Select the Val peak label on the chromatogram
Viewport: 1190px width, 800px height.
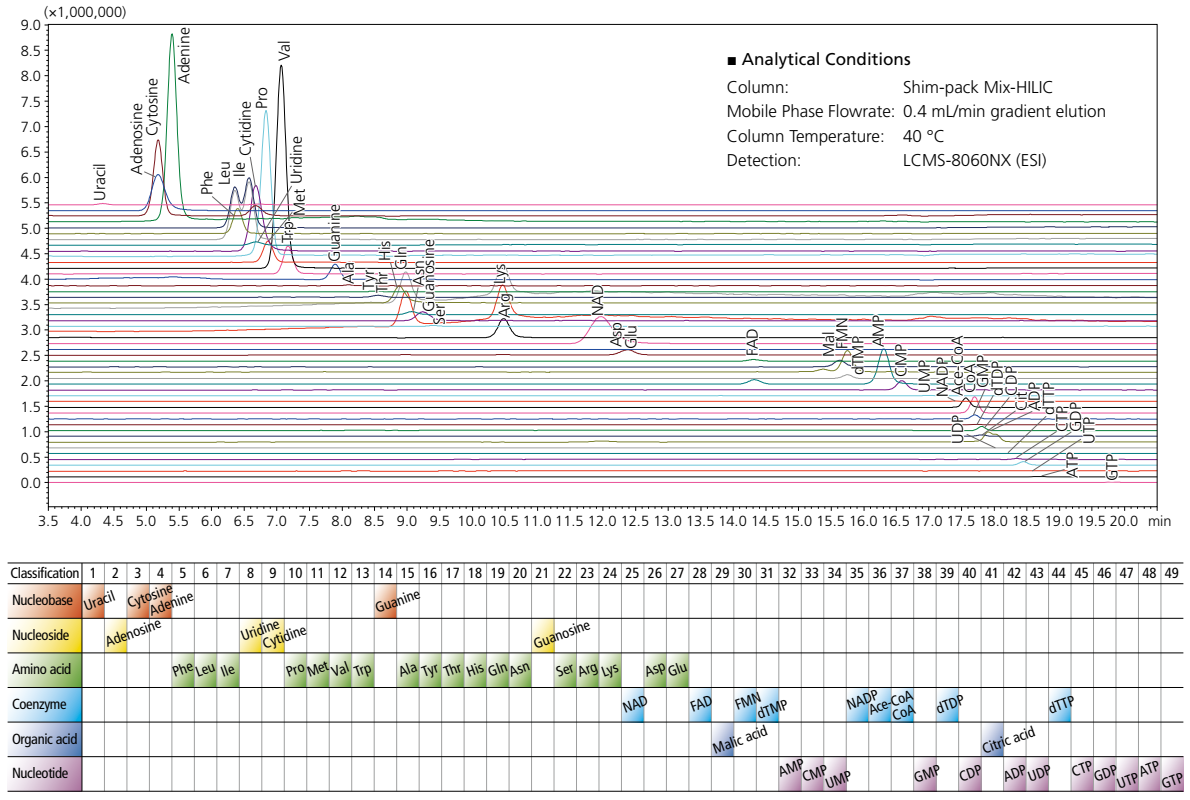click(285, 52)
